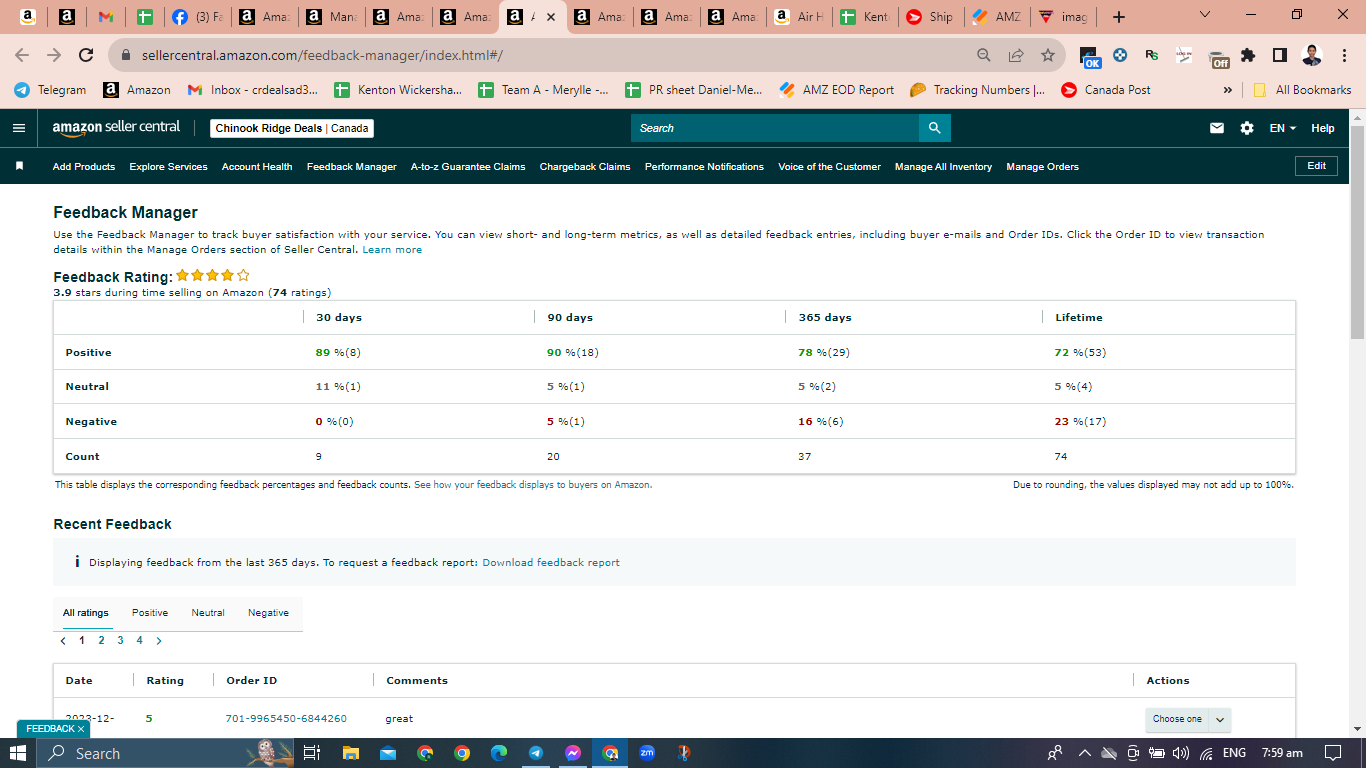The width and height of the screenshot is (1366, 768).
Task: Open Zoom from the taskbar
Action: (x=647, y=753)
